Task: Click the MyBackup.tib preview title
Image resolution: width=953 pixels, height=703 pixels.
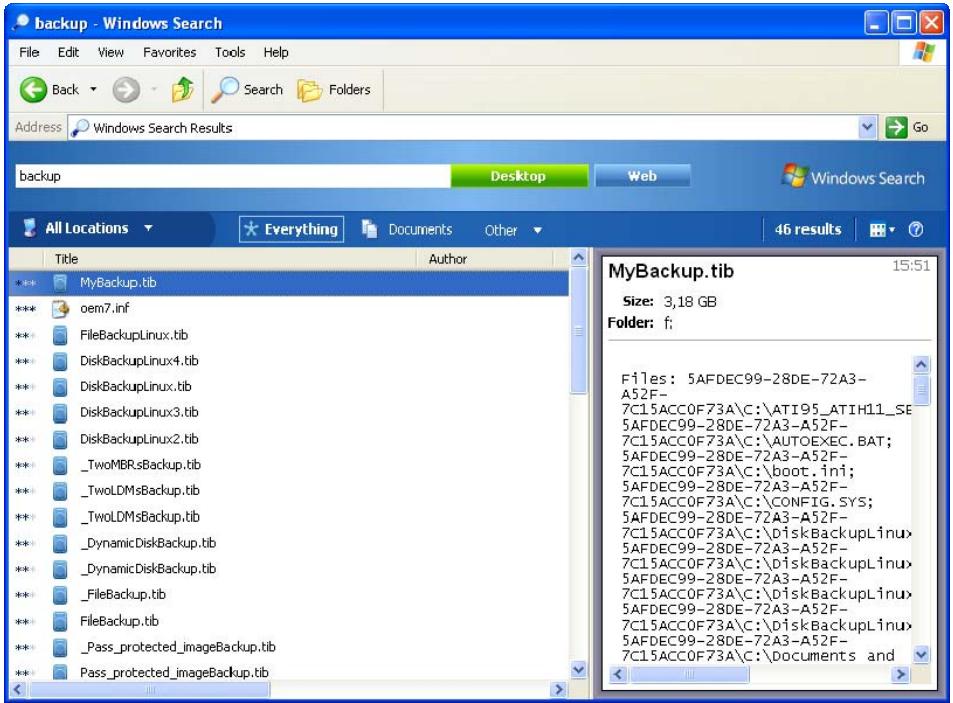Action: 671,271
